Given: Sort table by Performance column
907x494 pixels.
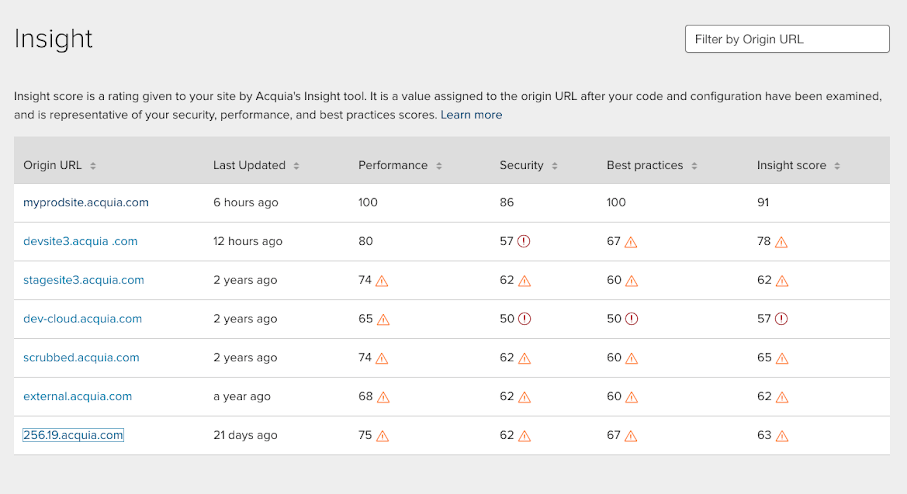Looking at the screenshot, I should coord(399,165).
